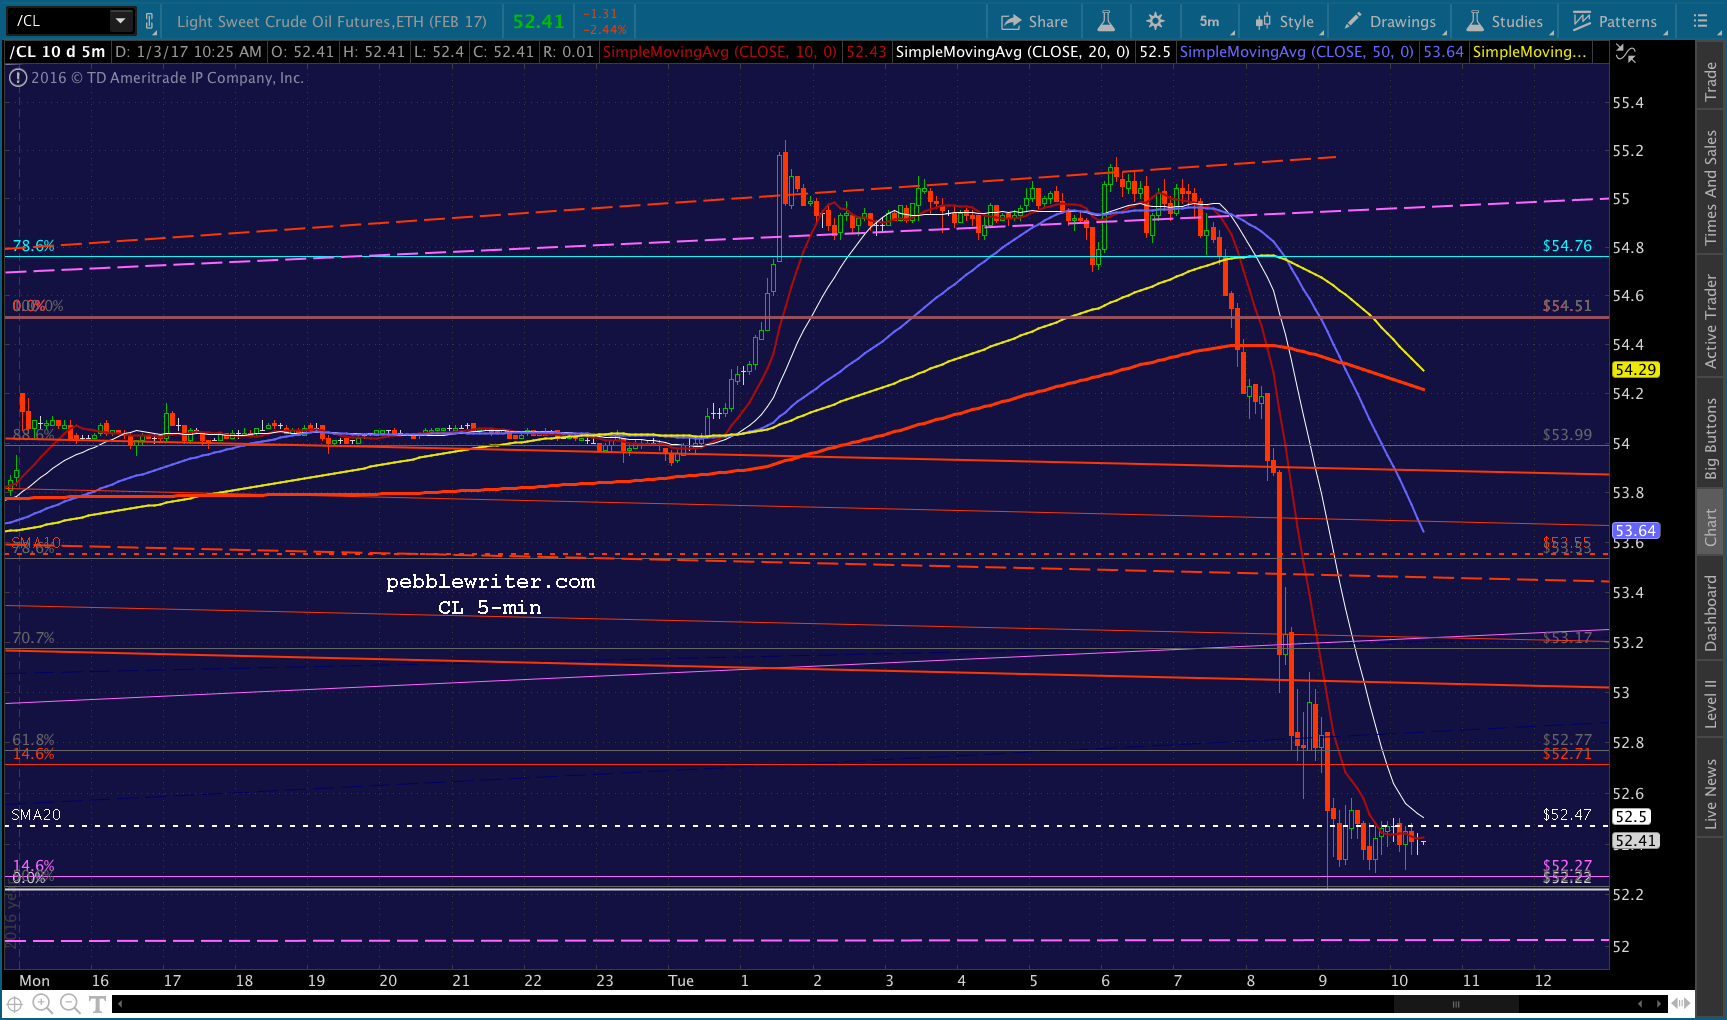Open the flask tools icon next to Share

(x=1106, y=21)
